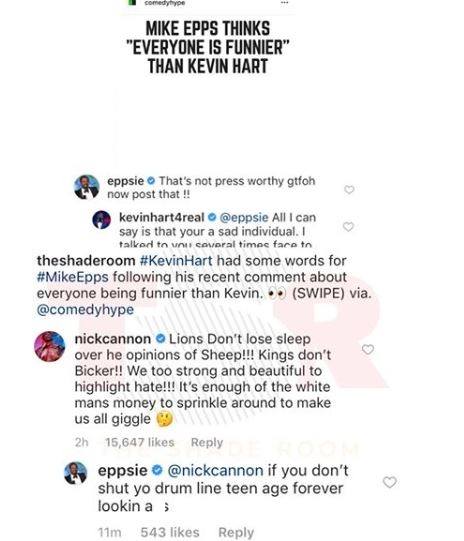The width and height of the screenshot is (464, 541).
Task: Open theshaderoom username in caption
Action: (86, 260)
